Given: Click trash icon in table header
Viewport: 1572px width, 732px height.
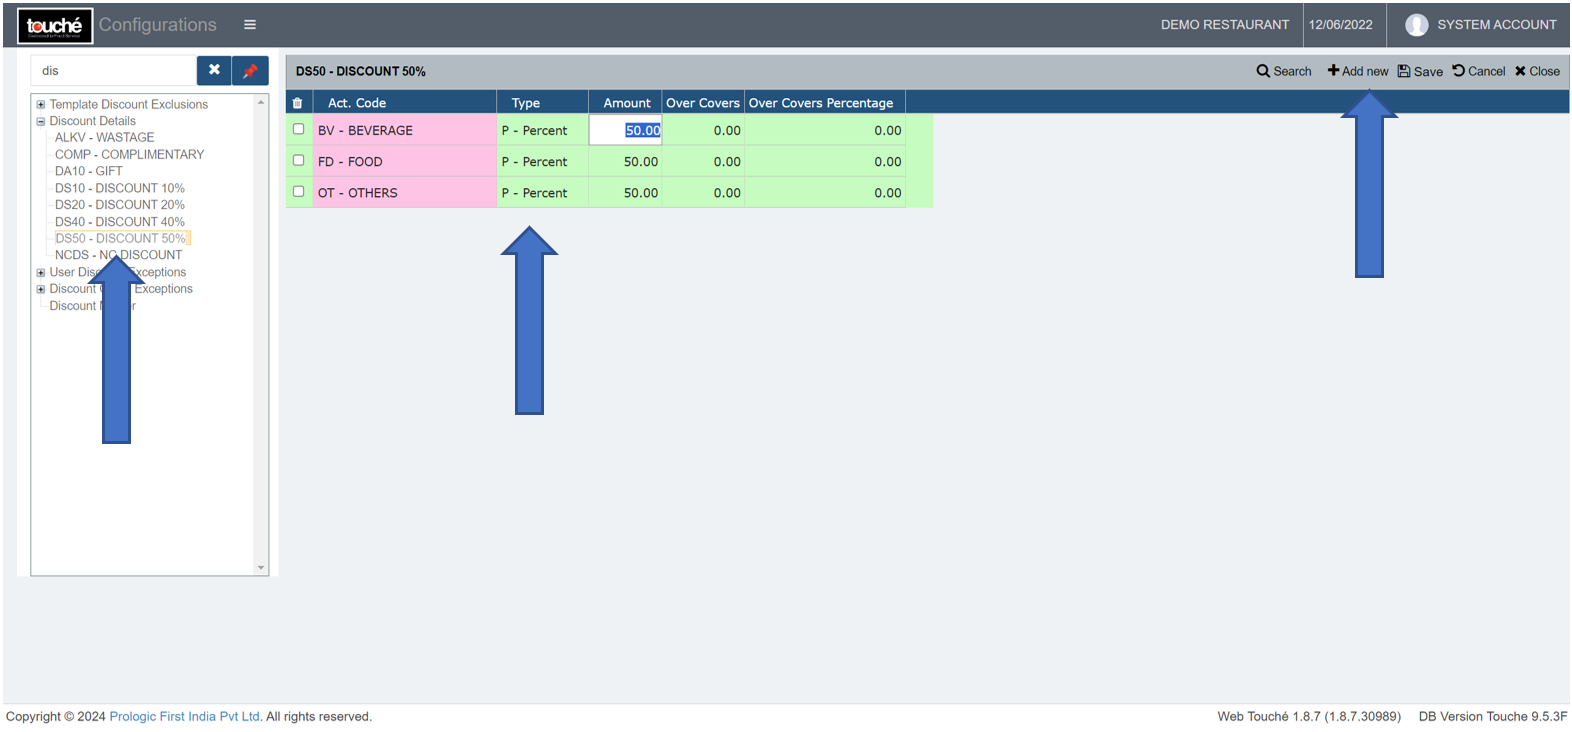Looking at the screenshot, I should click(x=297, y=103).
